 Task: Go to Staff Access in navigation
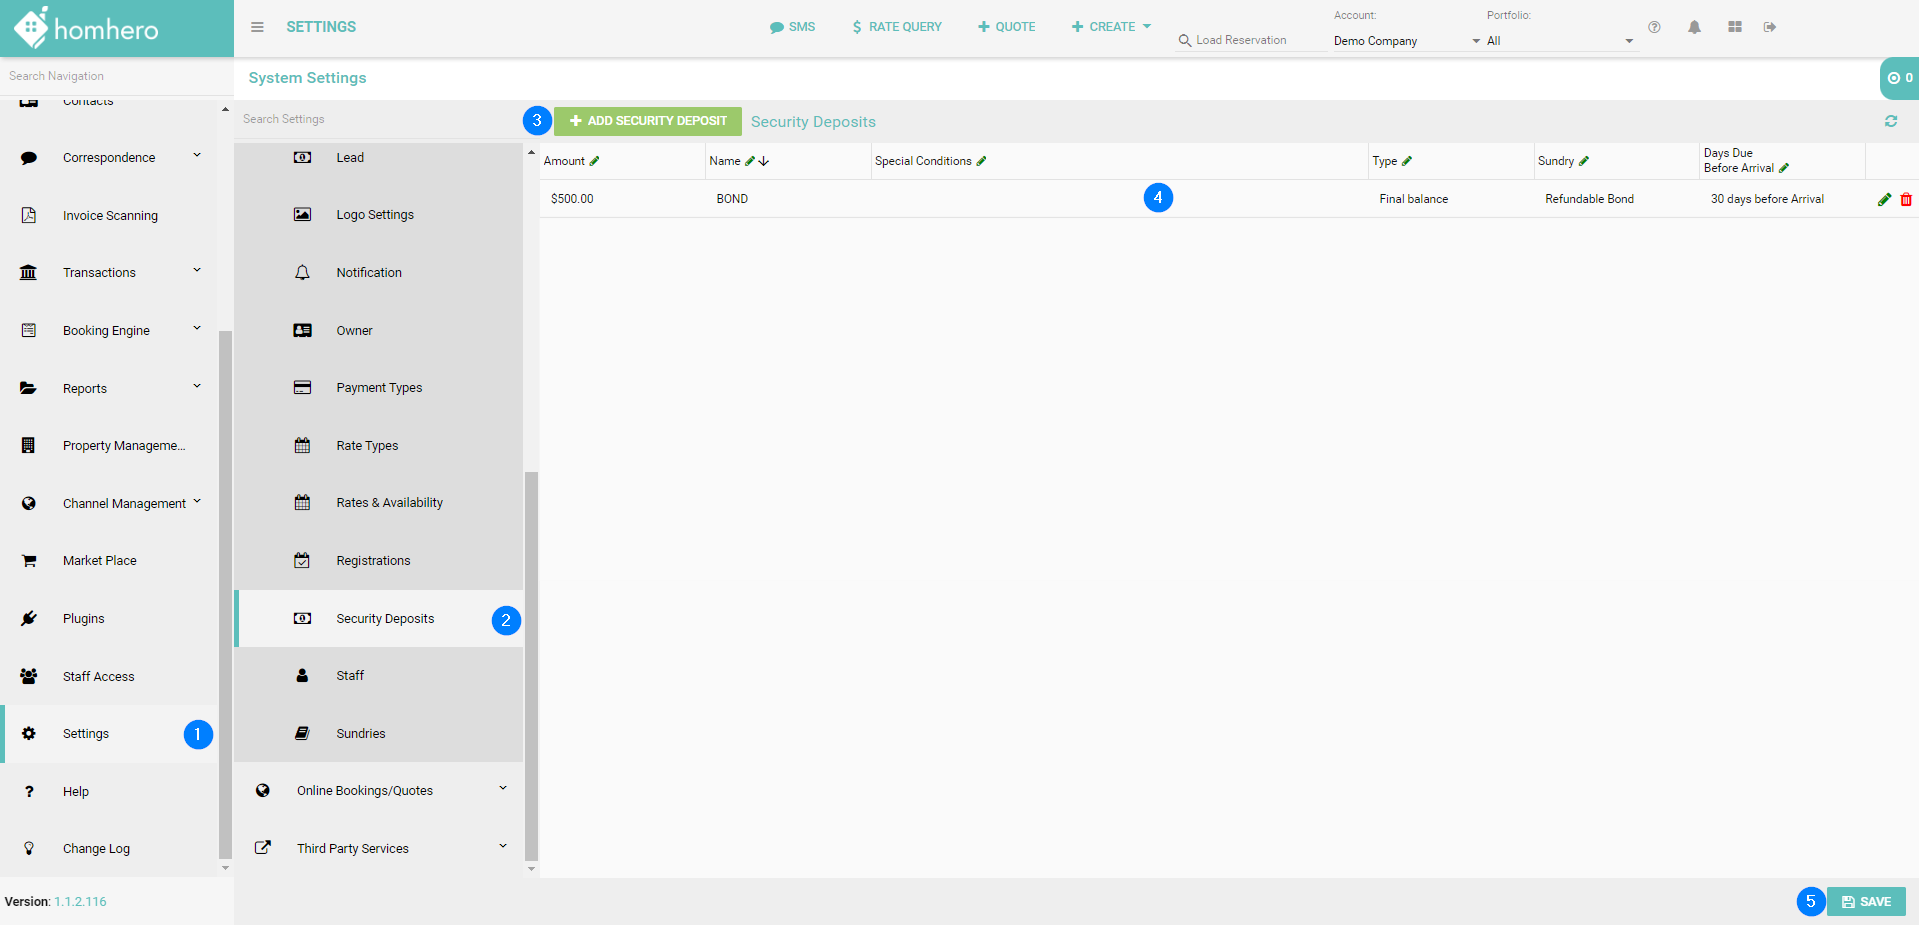coord(98,677)
